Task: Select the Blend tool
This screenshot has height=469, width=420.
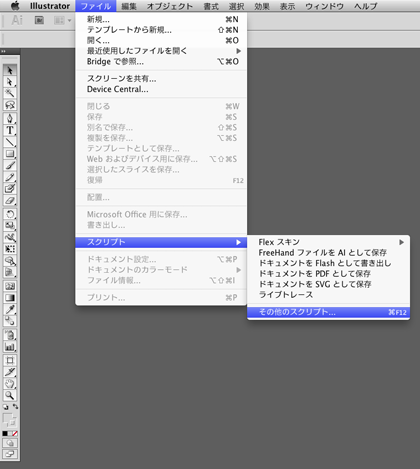Action: point(10,321)
